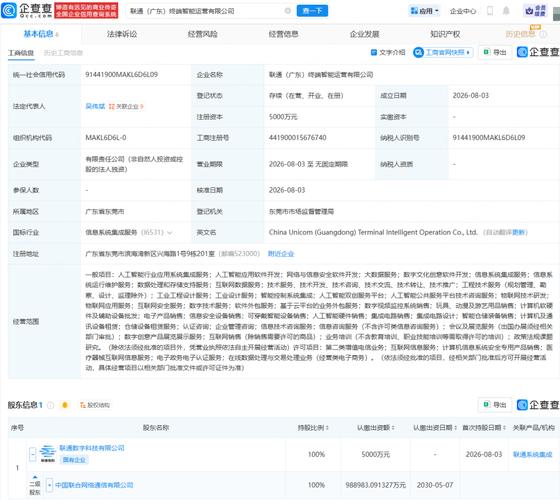This screenshot has width=560, height=500.
Task: Collapse the 联通数字科技有限公司 shareholder row
Action: [32, 454]
